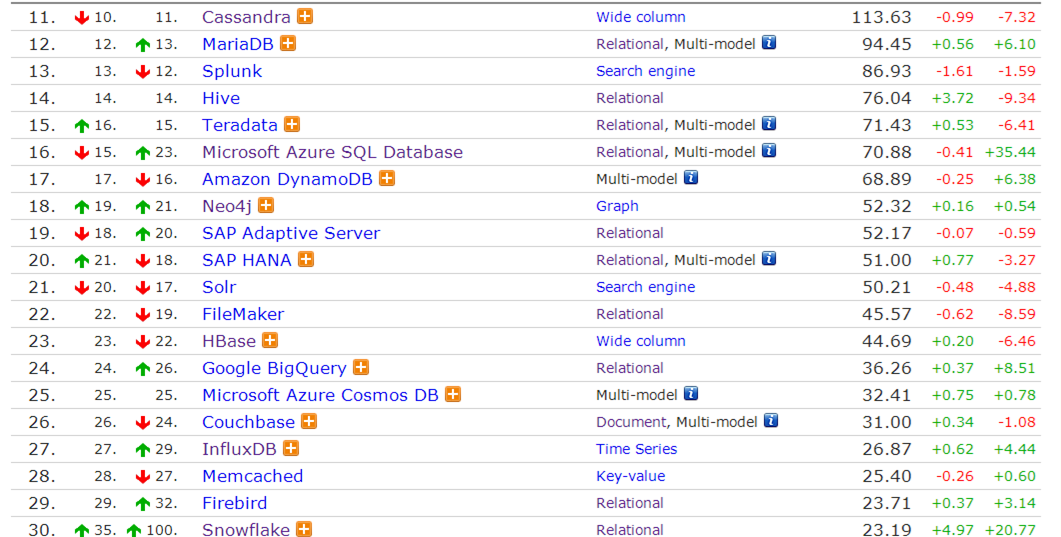Select the MariaDB score 94.45
The image size is (1061, 537).
click(887, 44)
